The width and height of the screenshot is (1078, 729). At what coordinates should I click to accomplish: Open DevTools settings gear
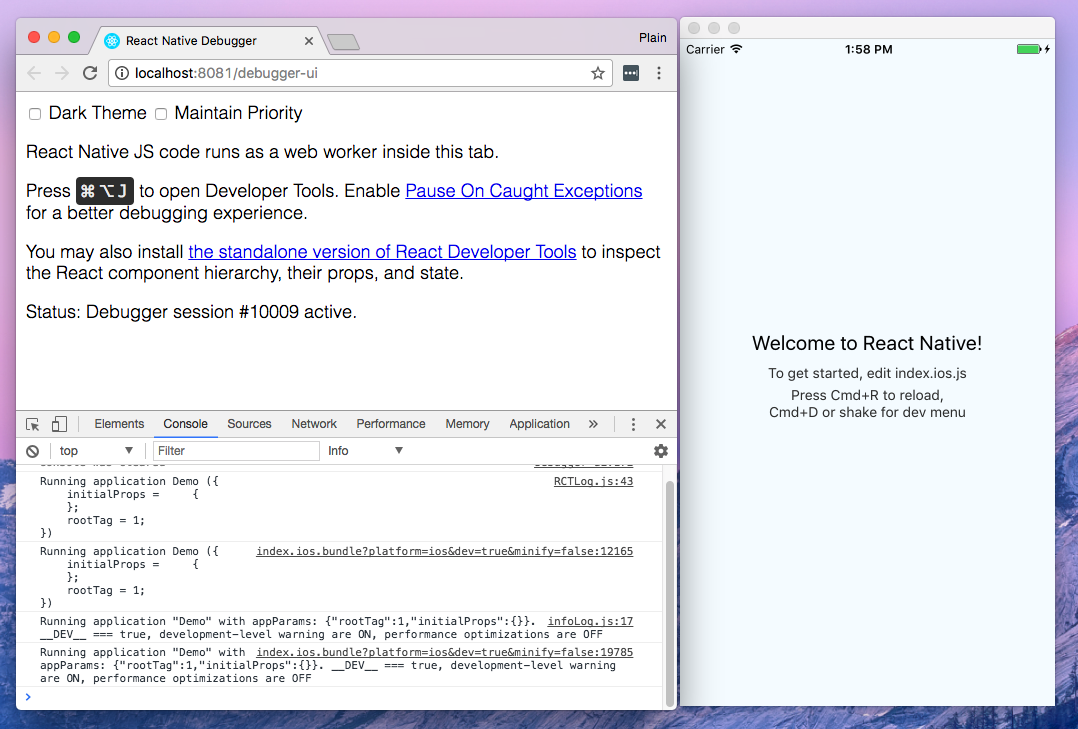coord(661,451)
